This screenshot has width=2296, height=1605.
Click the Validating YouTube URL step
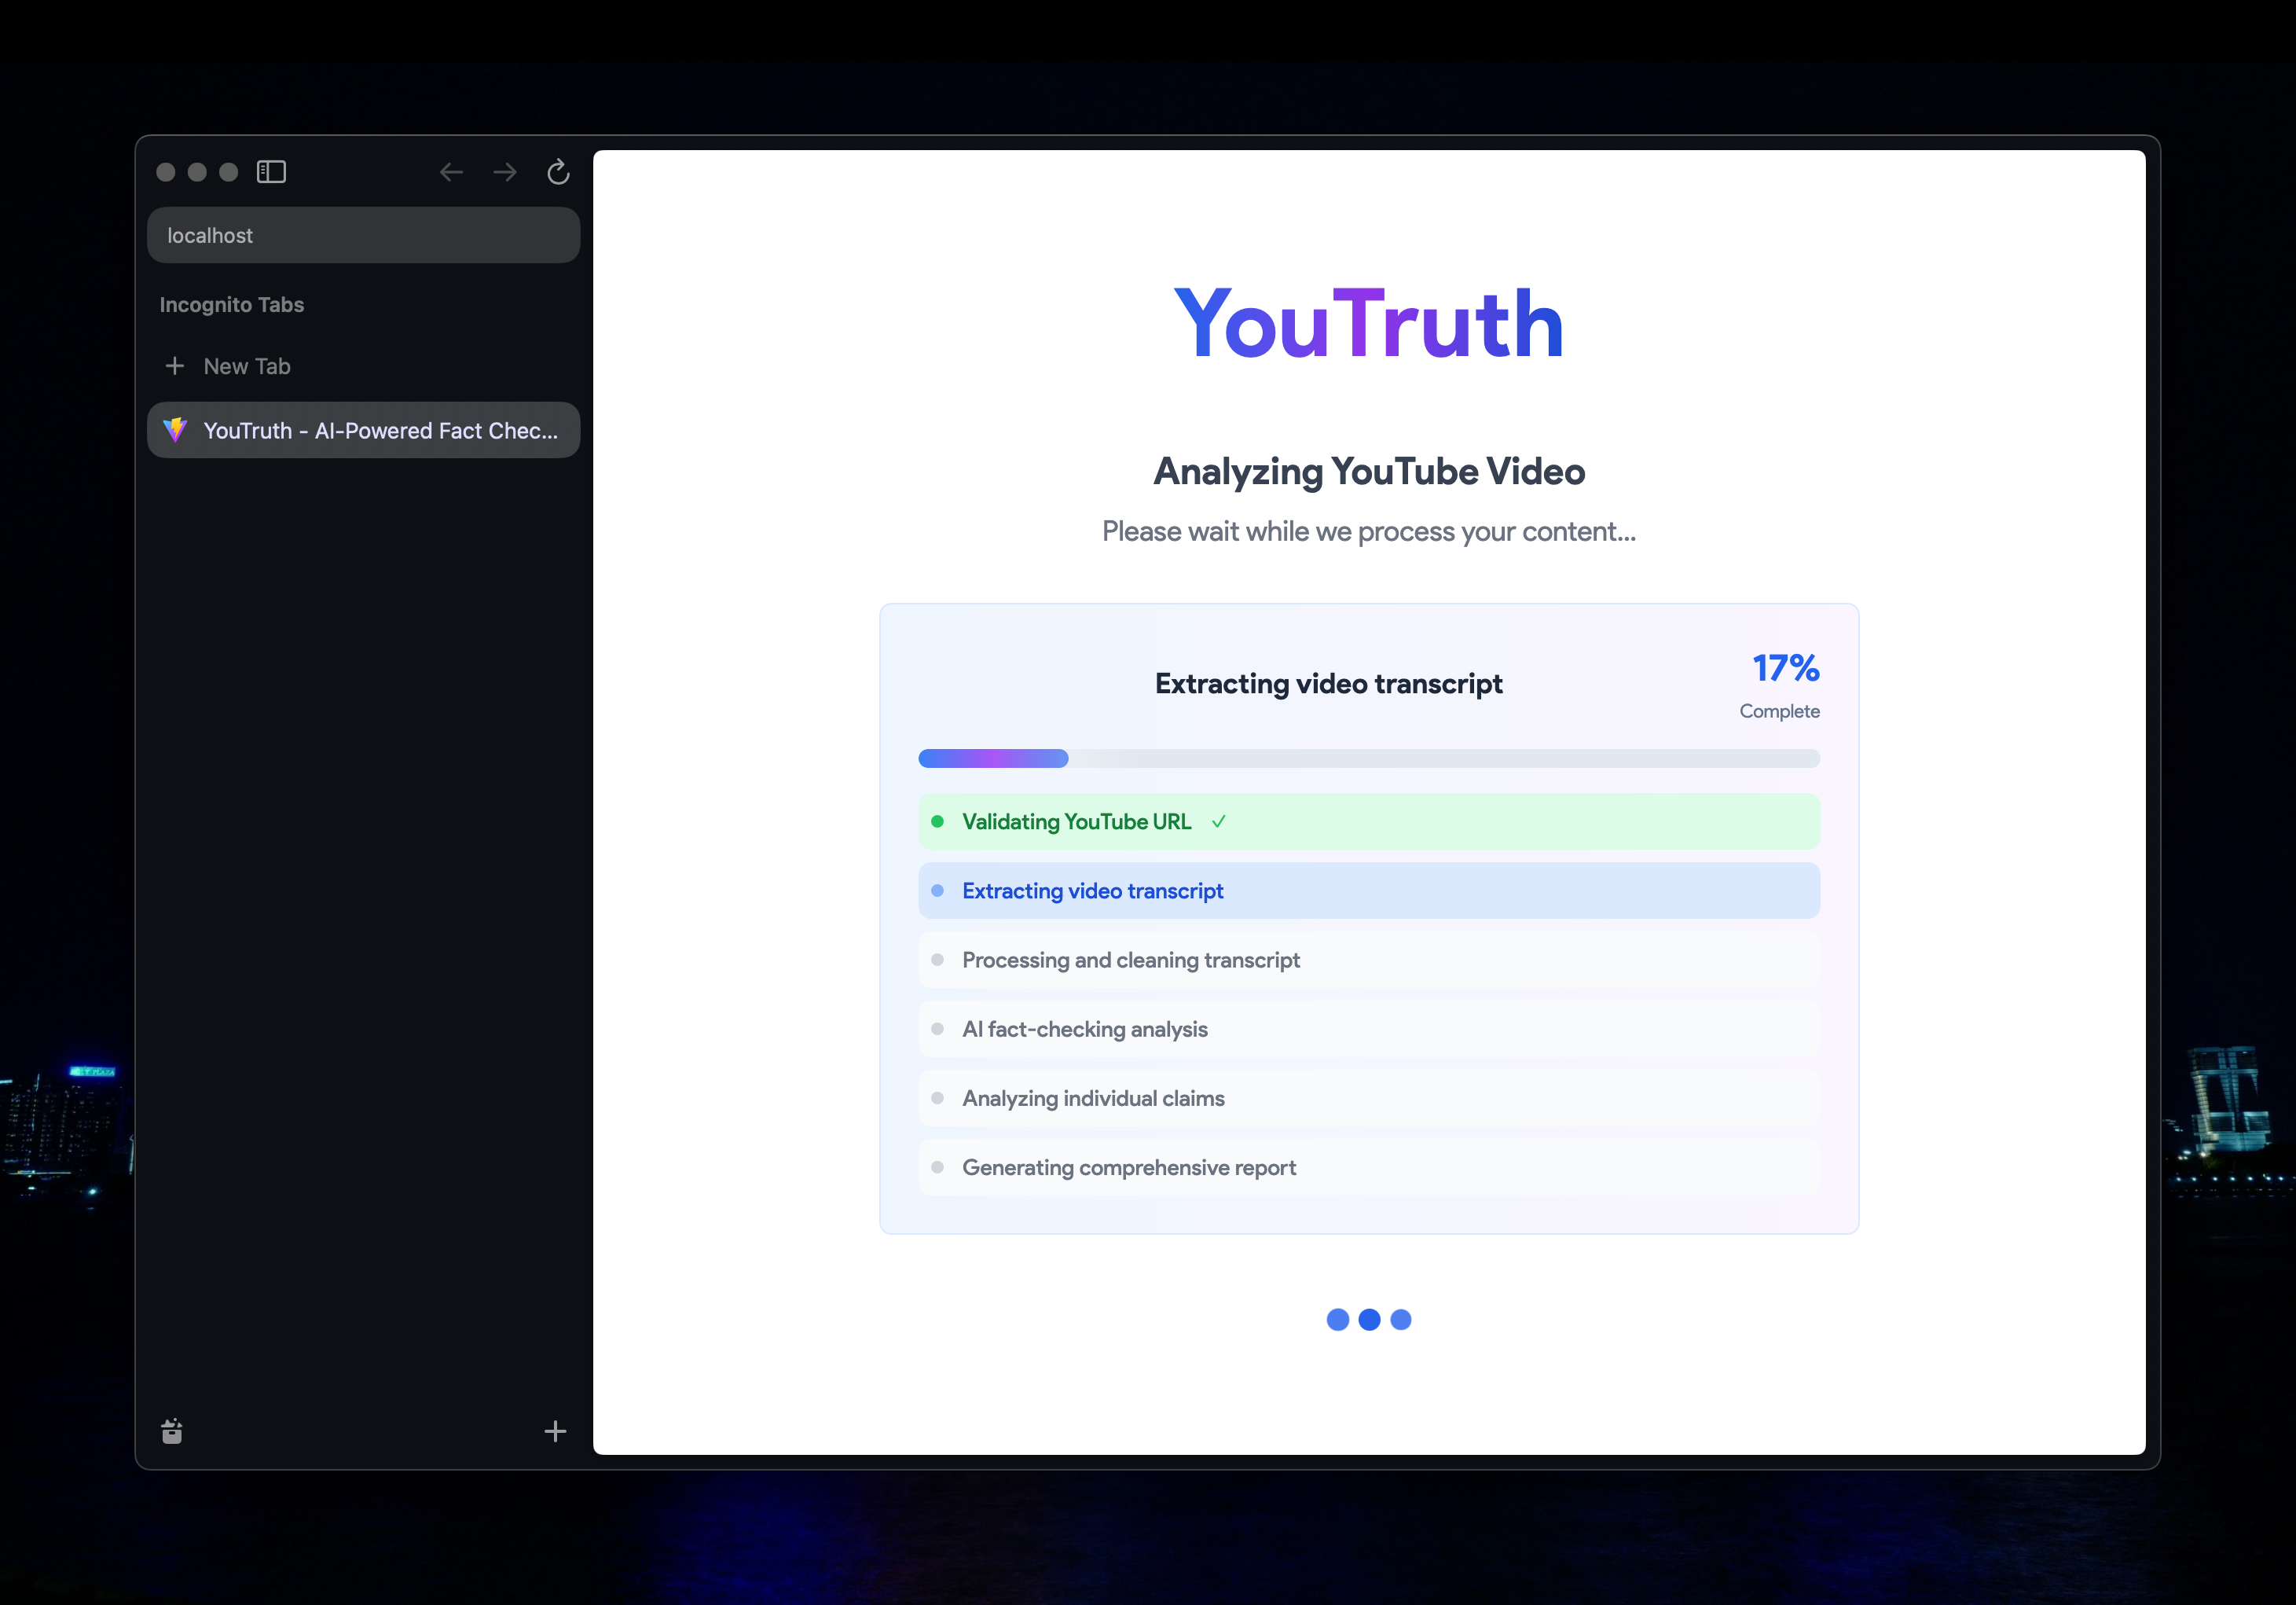tap(1076, 822)
